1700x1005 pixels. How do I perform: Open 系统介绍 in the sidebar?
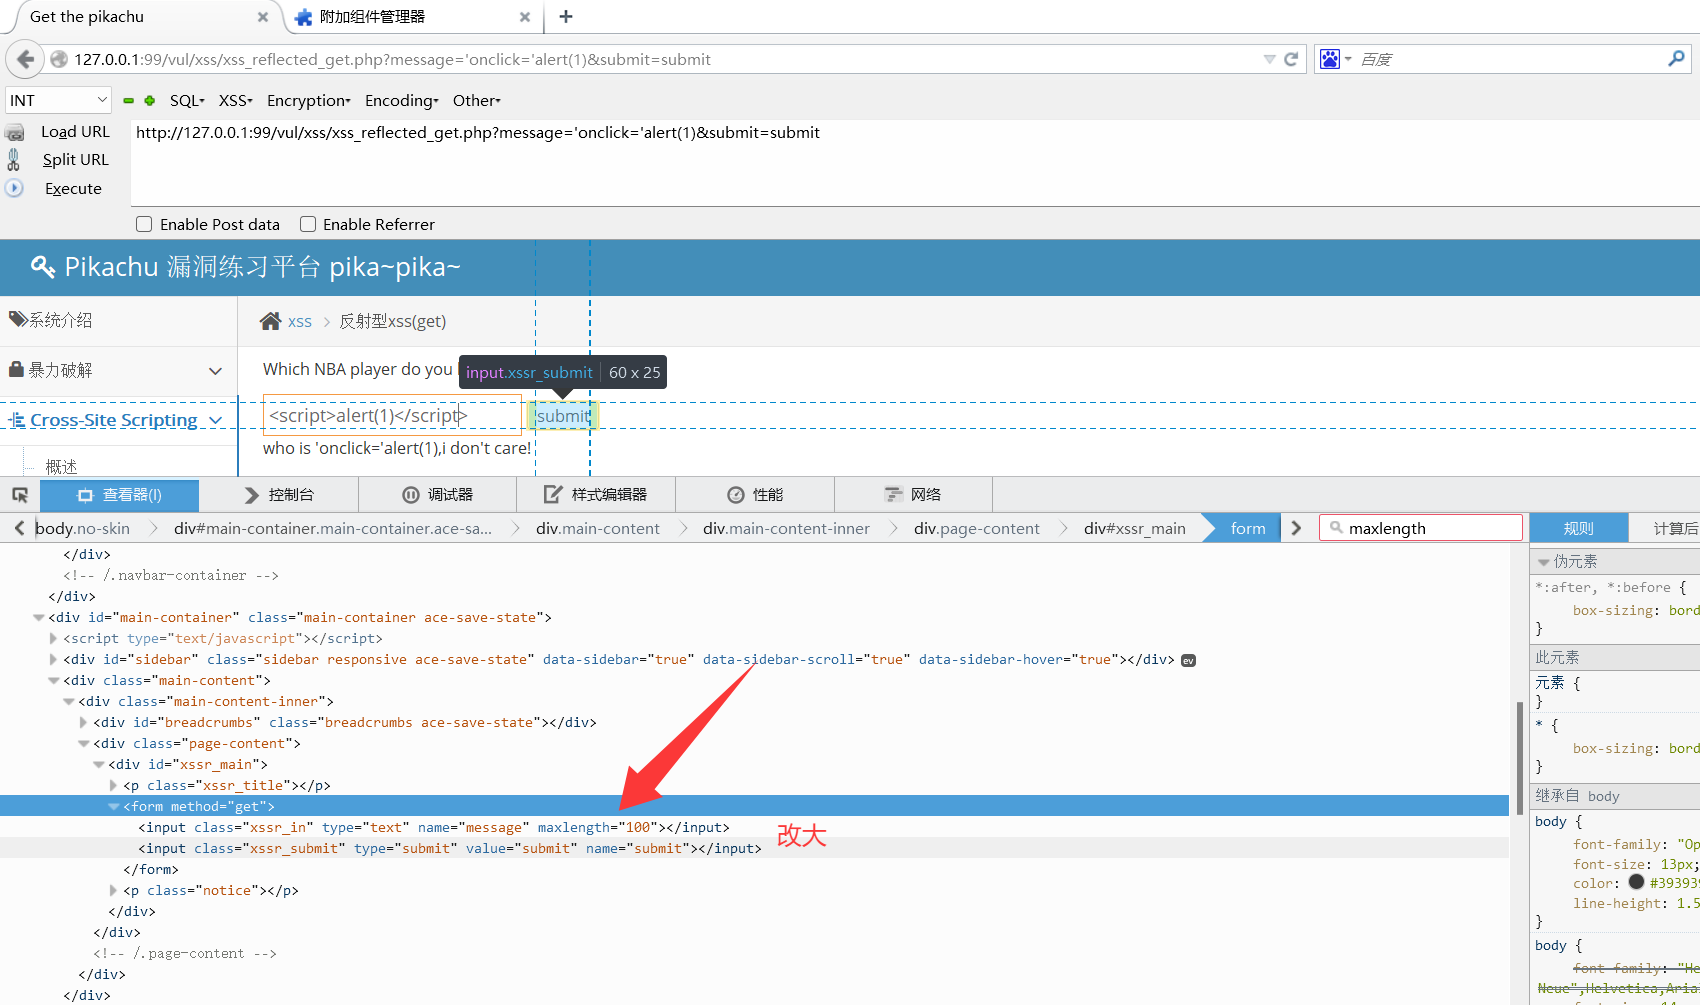click(x=60, y=320)
